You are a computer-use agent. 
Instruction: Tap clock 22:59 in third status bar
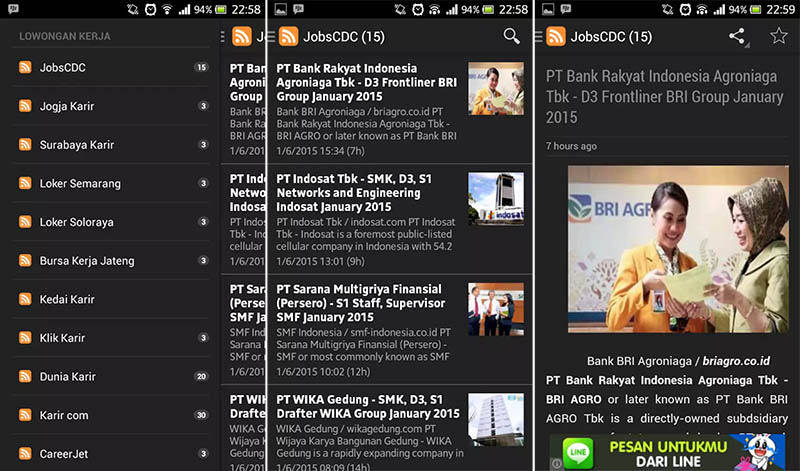click(x=781, y=9)
